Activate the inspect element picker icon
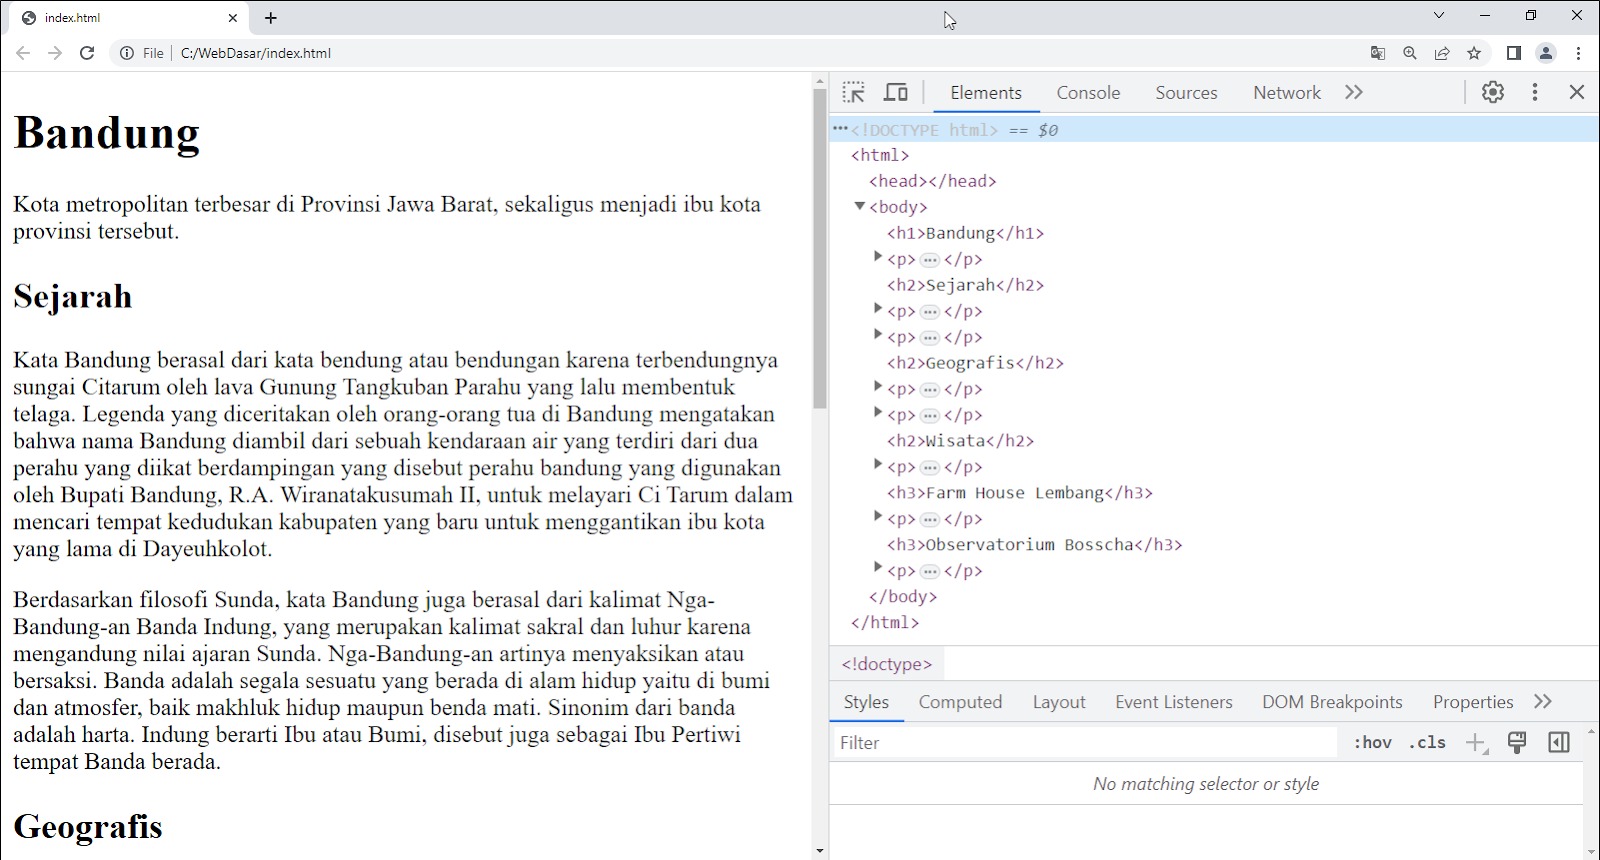Screen dimensions: 1600x860 [x=853, y=93]
